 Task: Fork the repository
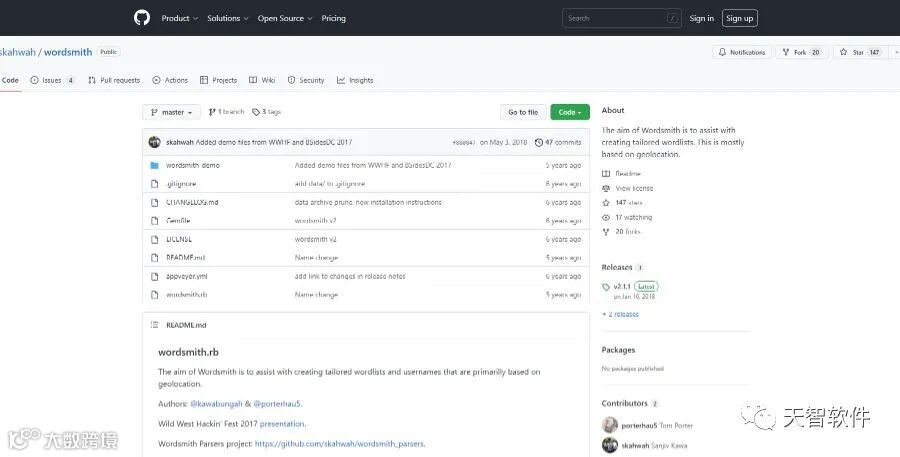(x=801, y=52)
